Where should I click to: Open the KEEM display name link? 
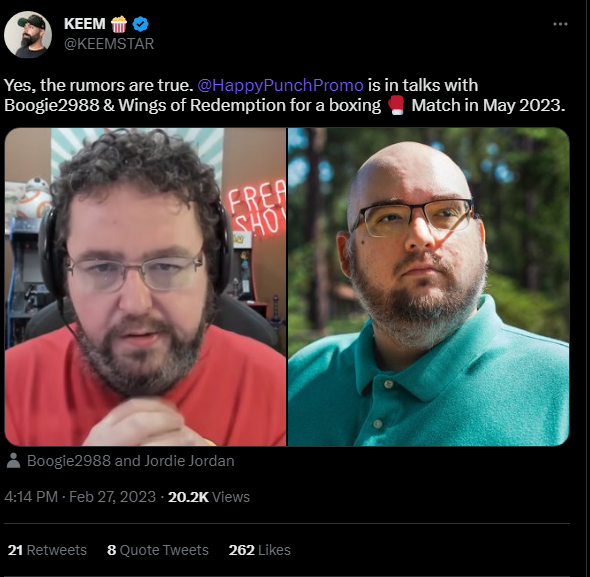click(x=85, y=24)
